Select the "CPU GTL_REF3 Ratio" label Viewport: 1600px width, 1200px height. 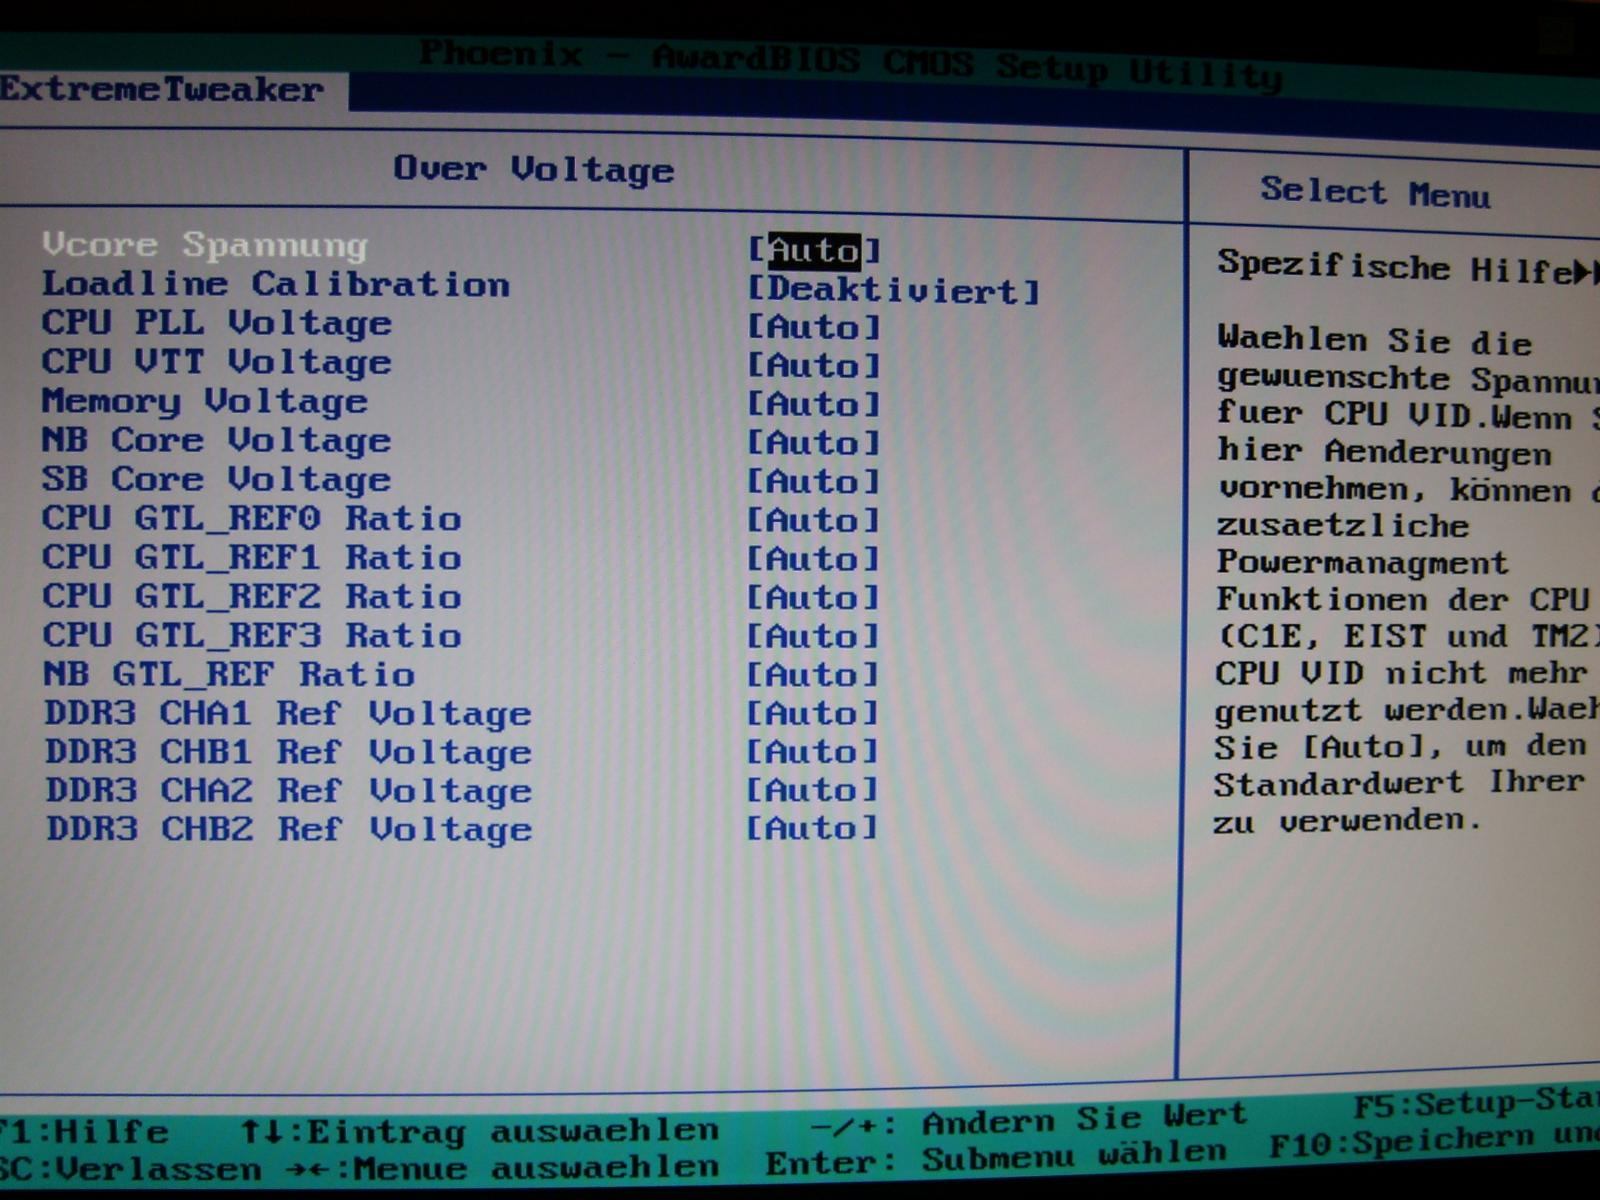[252, 635]
